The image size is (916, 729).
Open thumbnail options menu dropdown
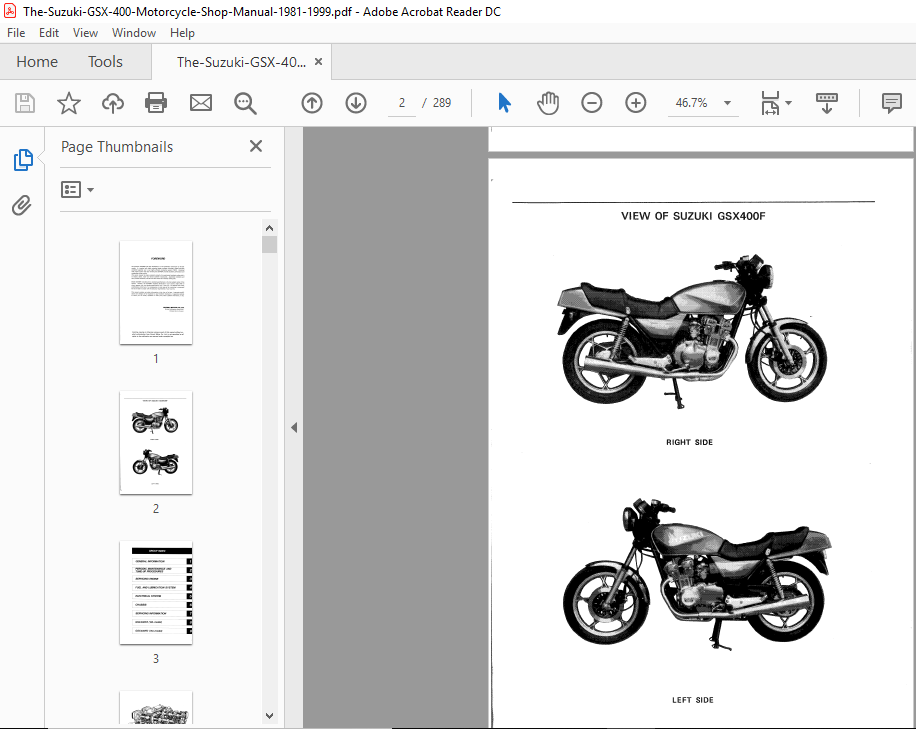point(77,189)
